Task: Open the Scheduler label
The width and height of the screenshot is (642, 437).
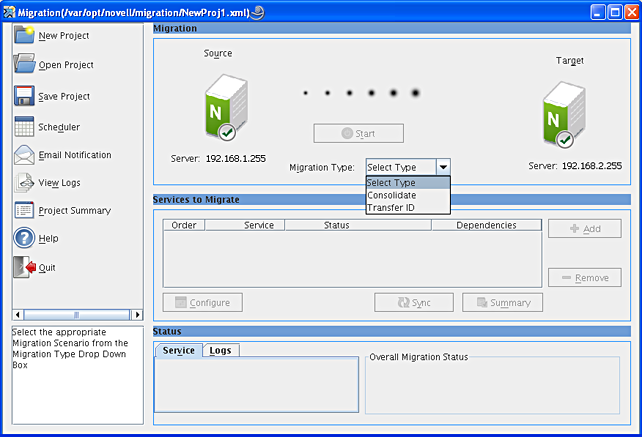Action: click(x=59, y=127)
